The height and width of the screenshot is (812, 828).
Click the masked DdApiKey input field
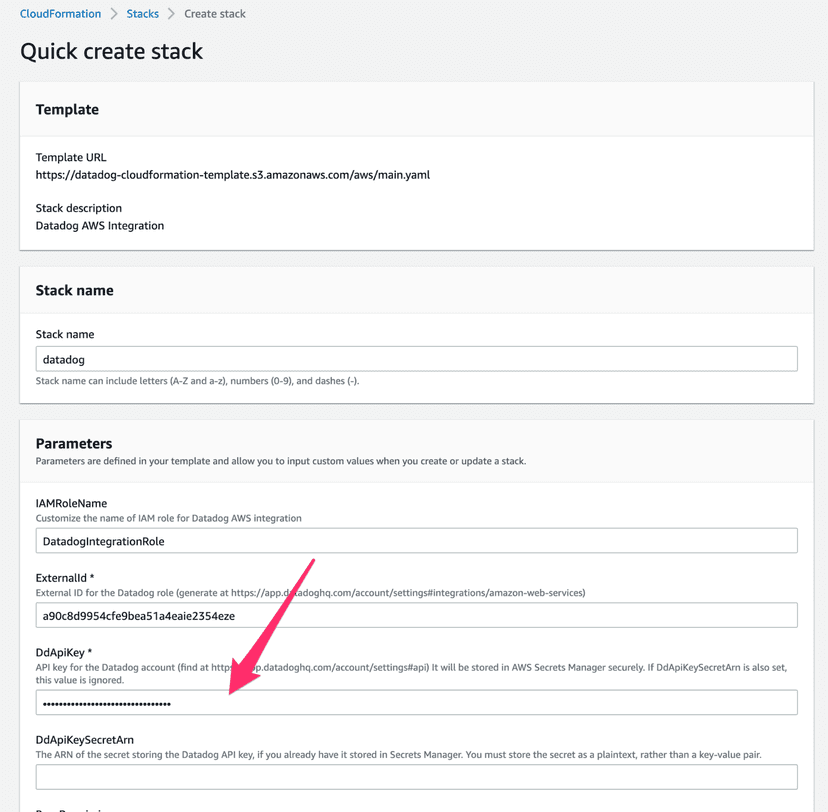(x=416, y=702)
